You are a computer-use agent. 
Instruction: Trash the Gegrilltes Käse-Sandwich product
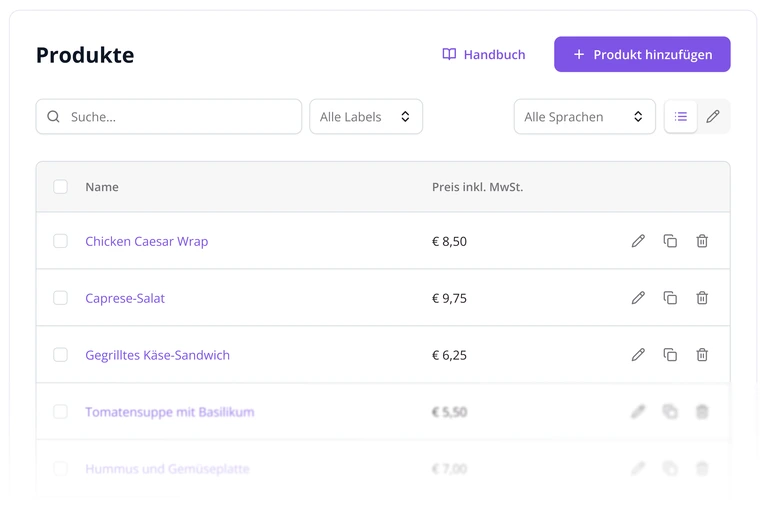tap(702, 355)
